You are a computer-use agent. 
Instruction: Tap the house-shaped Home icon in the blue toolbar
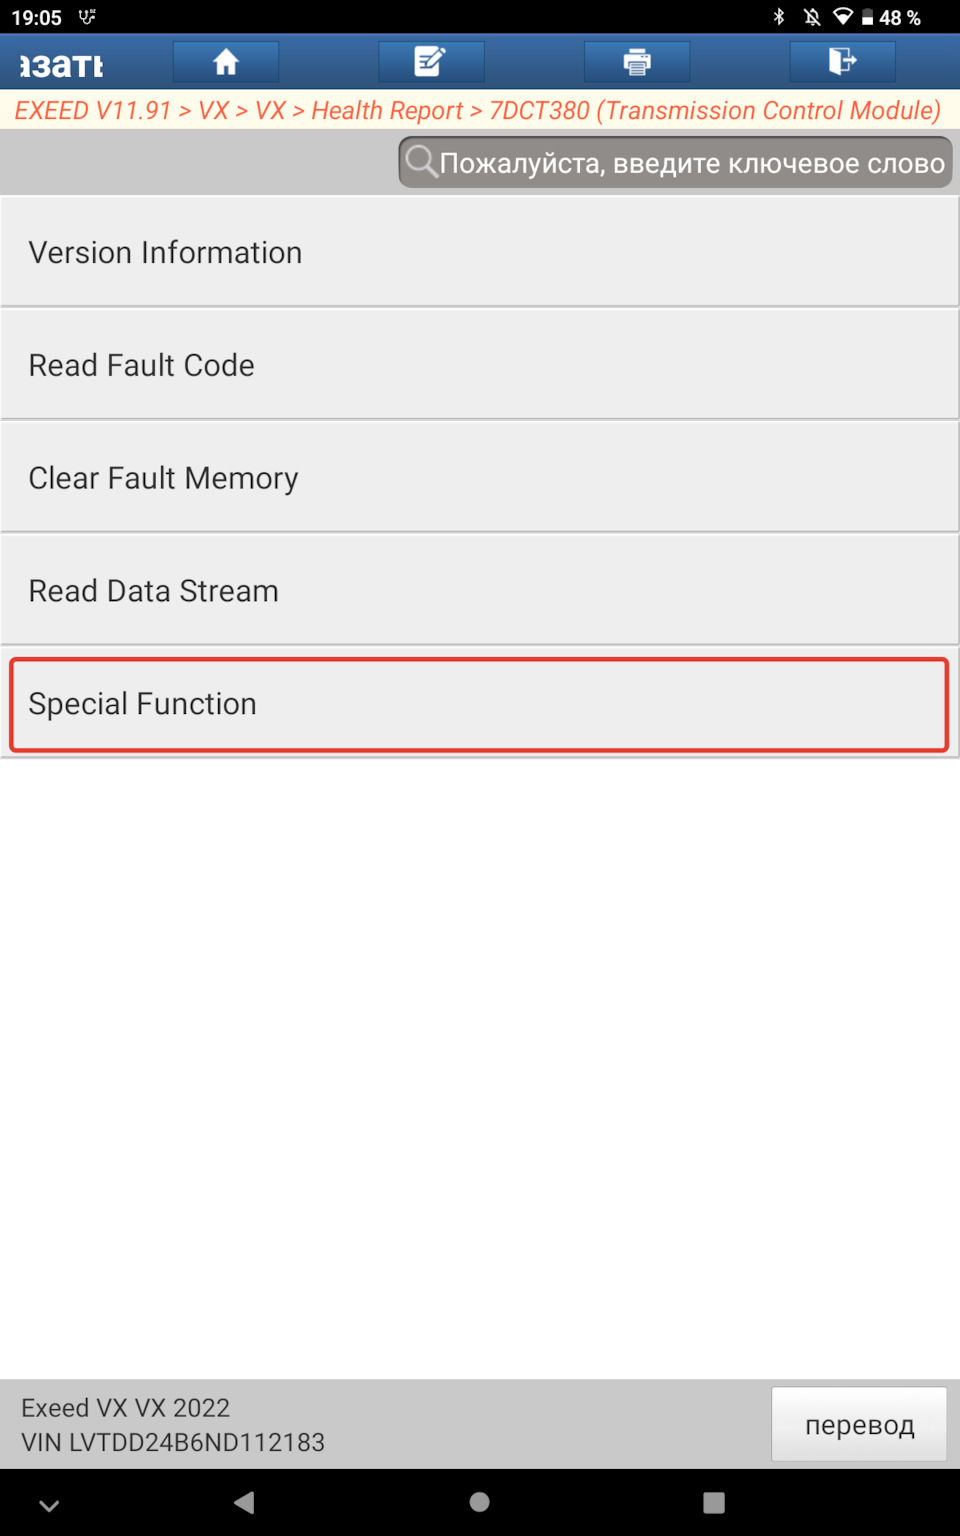226,62
